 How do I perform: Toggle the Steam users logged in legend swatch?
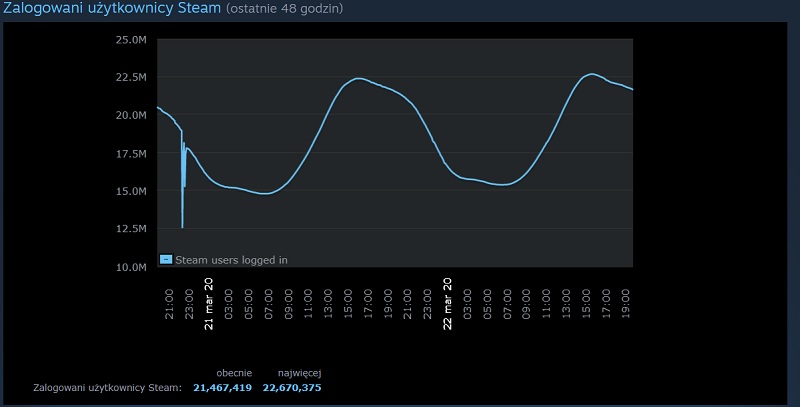tap(166, 259)
